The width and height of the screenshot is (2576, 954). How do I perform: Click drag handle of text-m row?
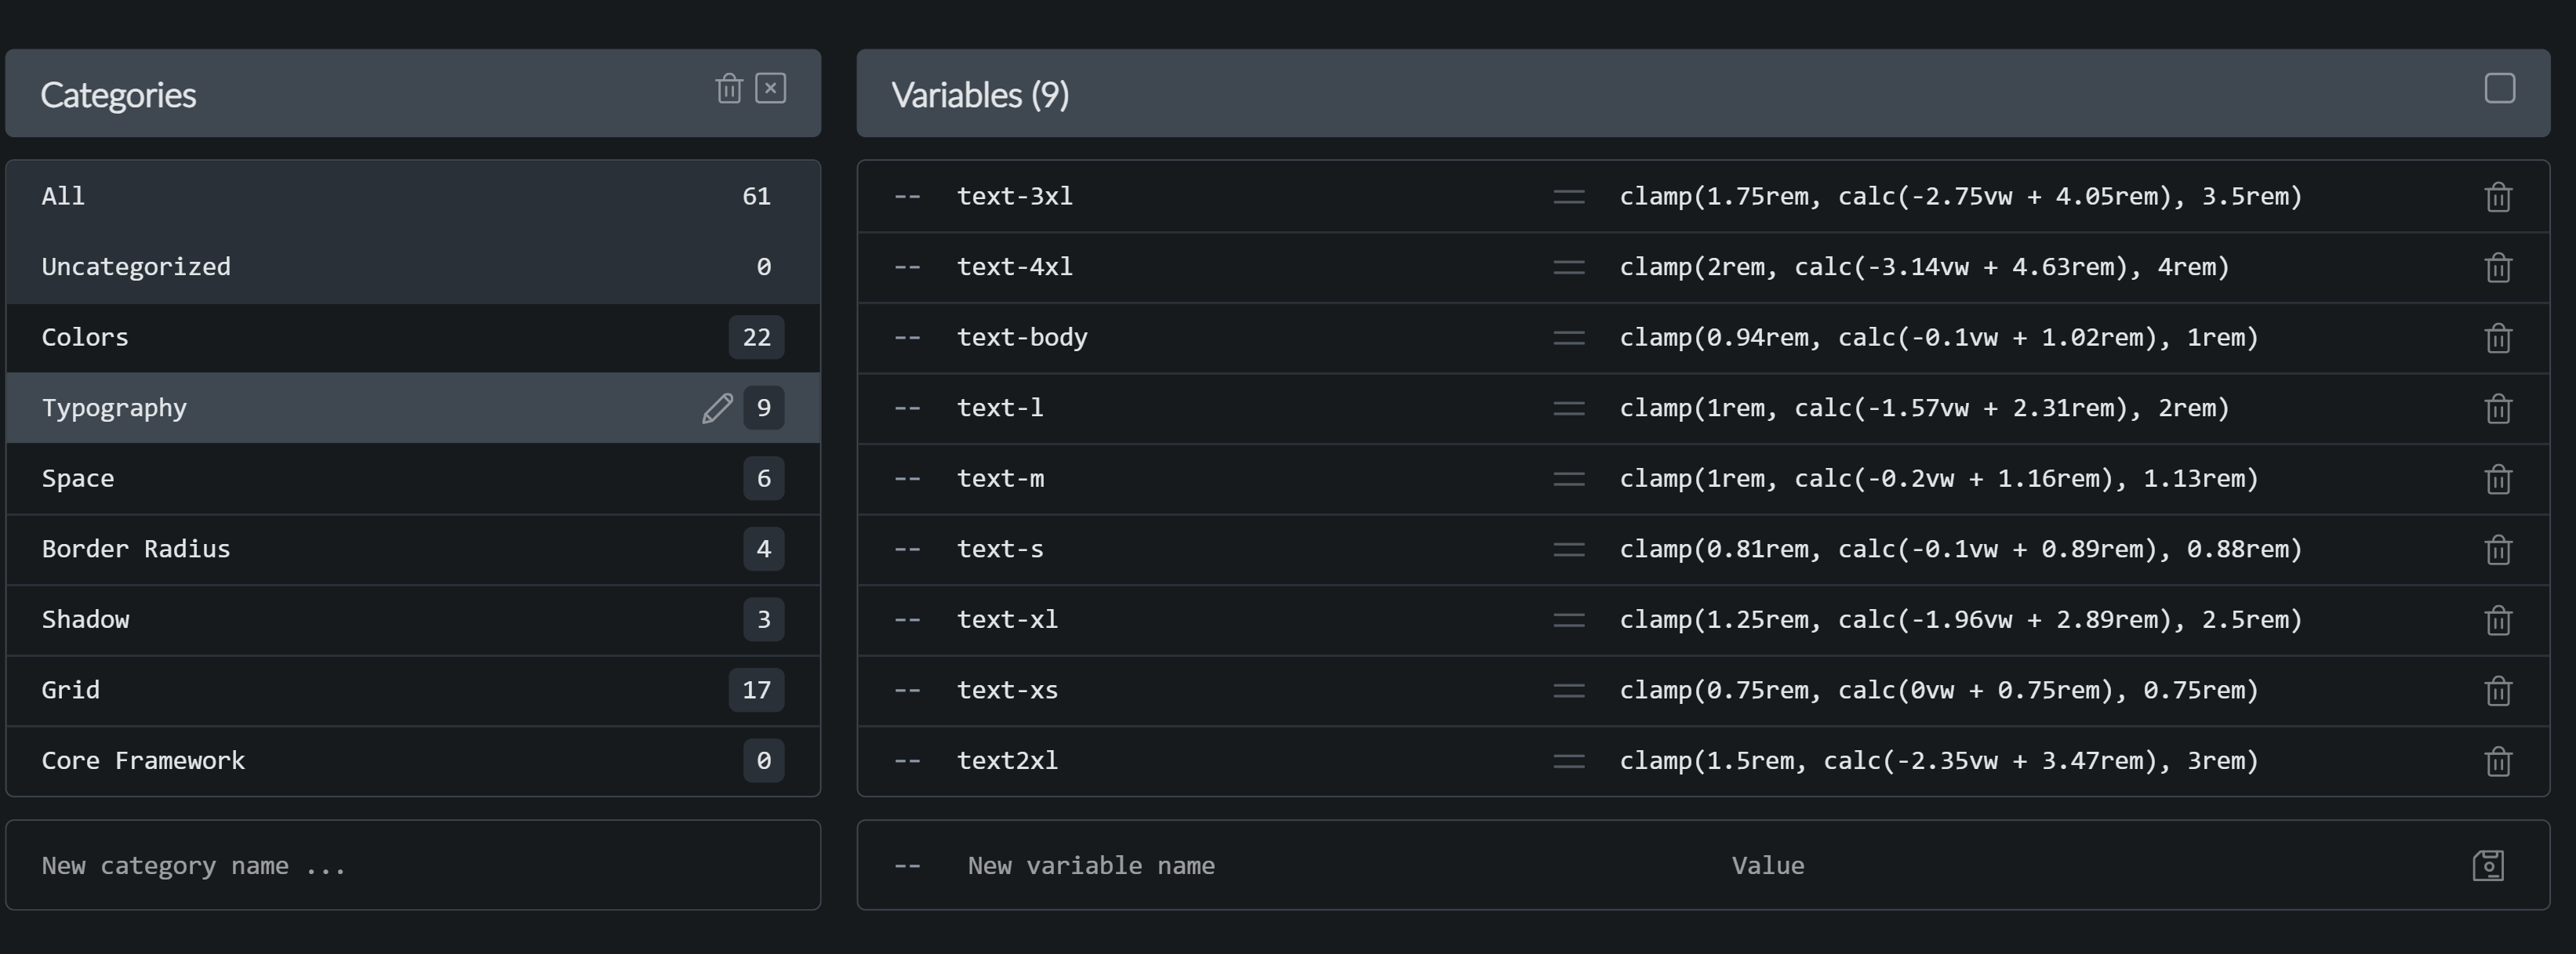1569,479
